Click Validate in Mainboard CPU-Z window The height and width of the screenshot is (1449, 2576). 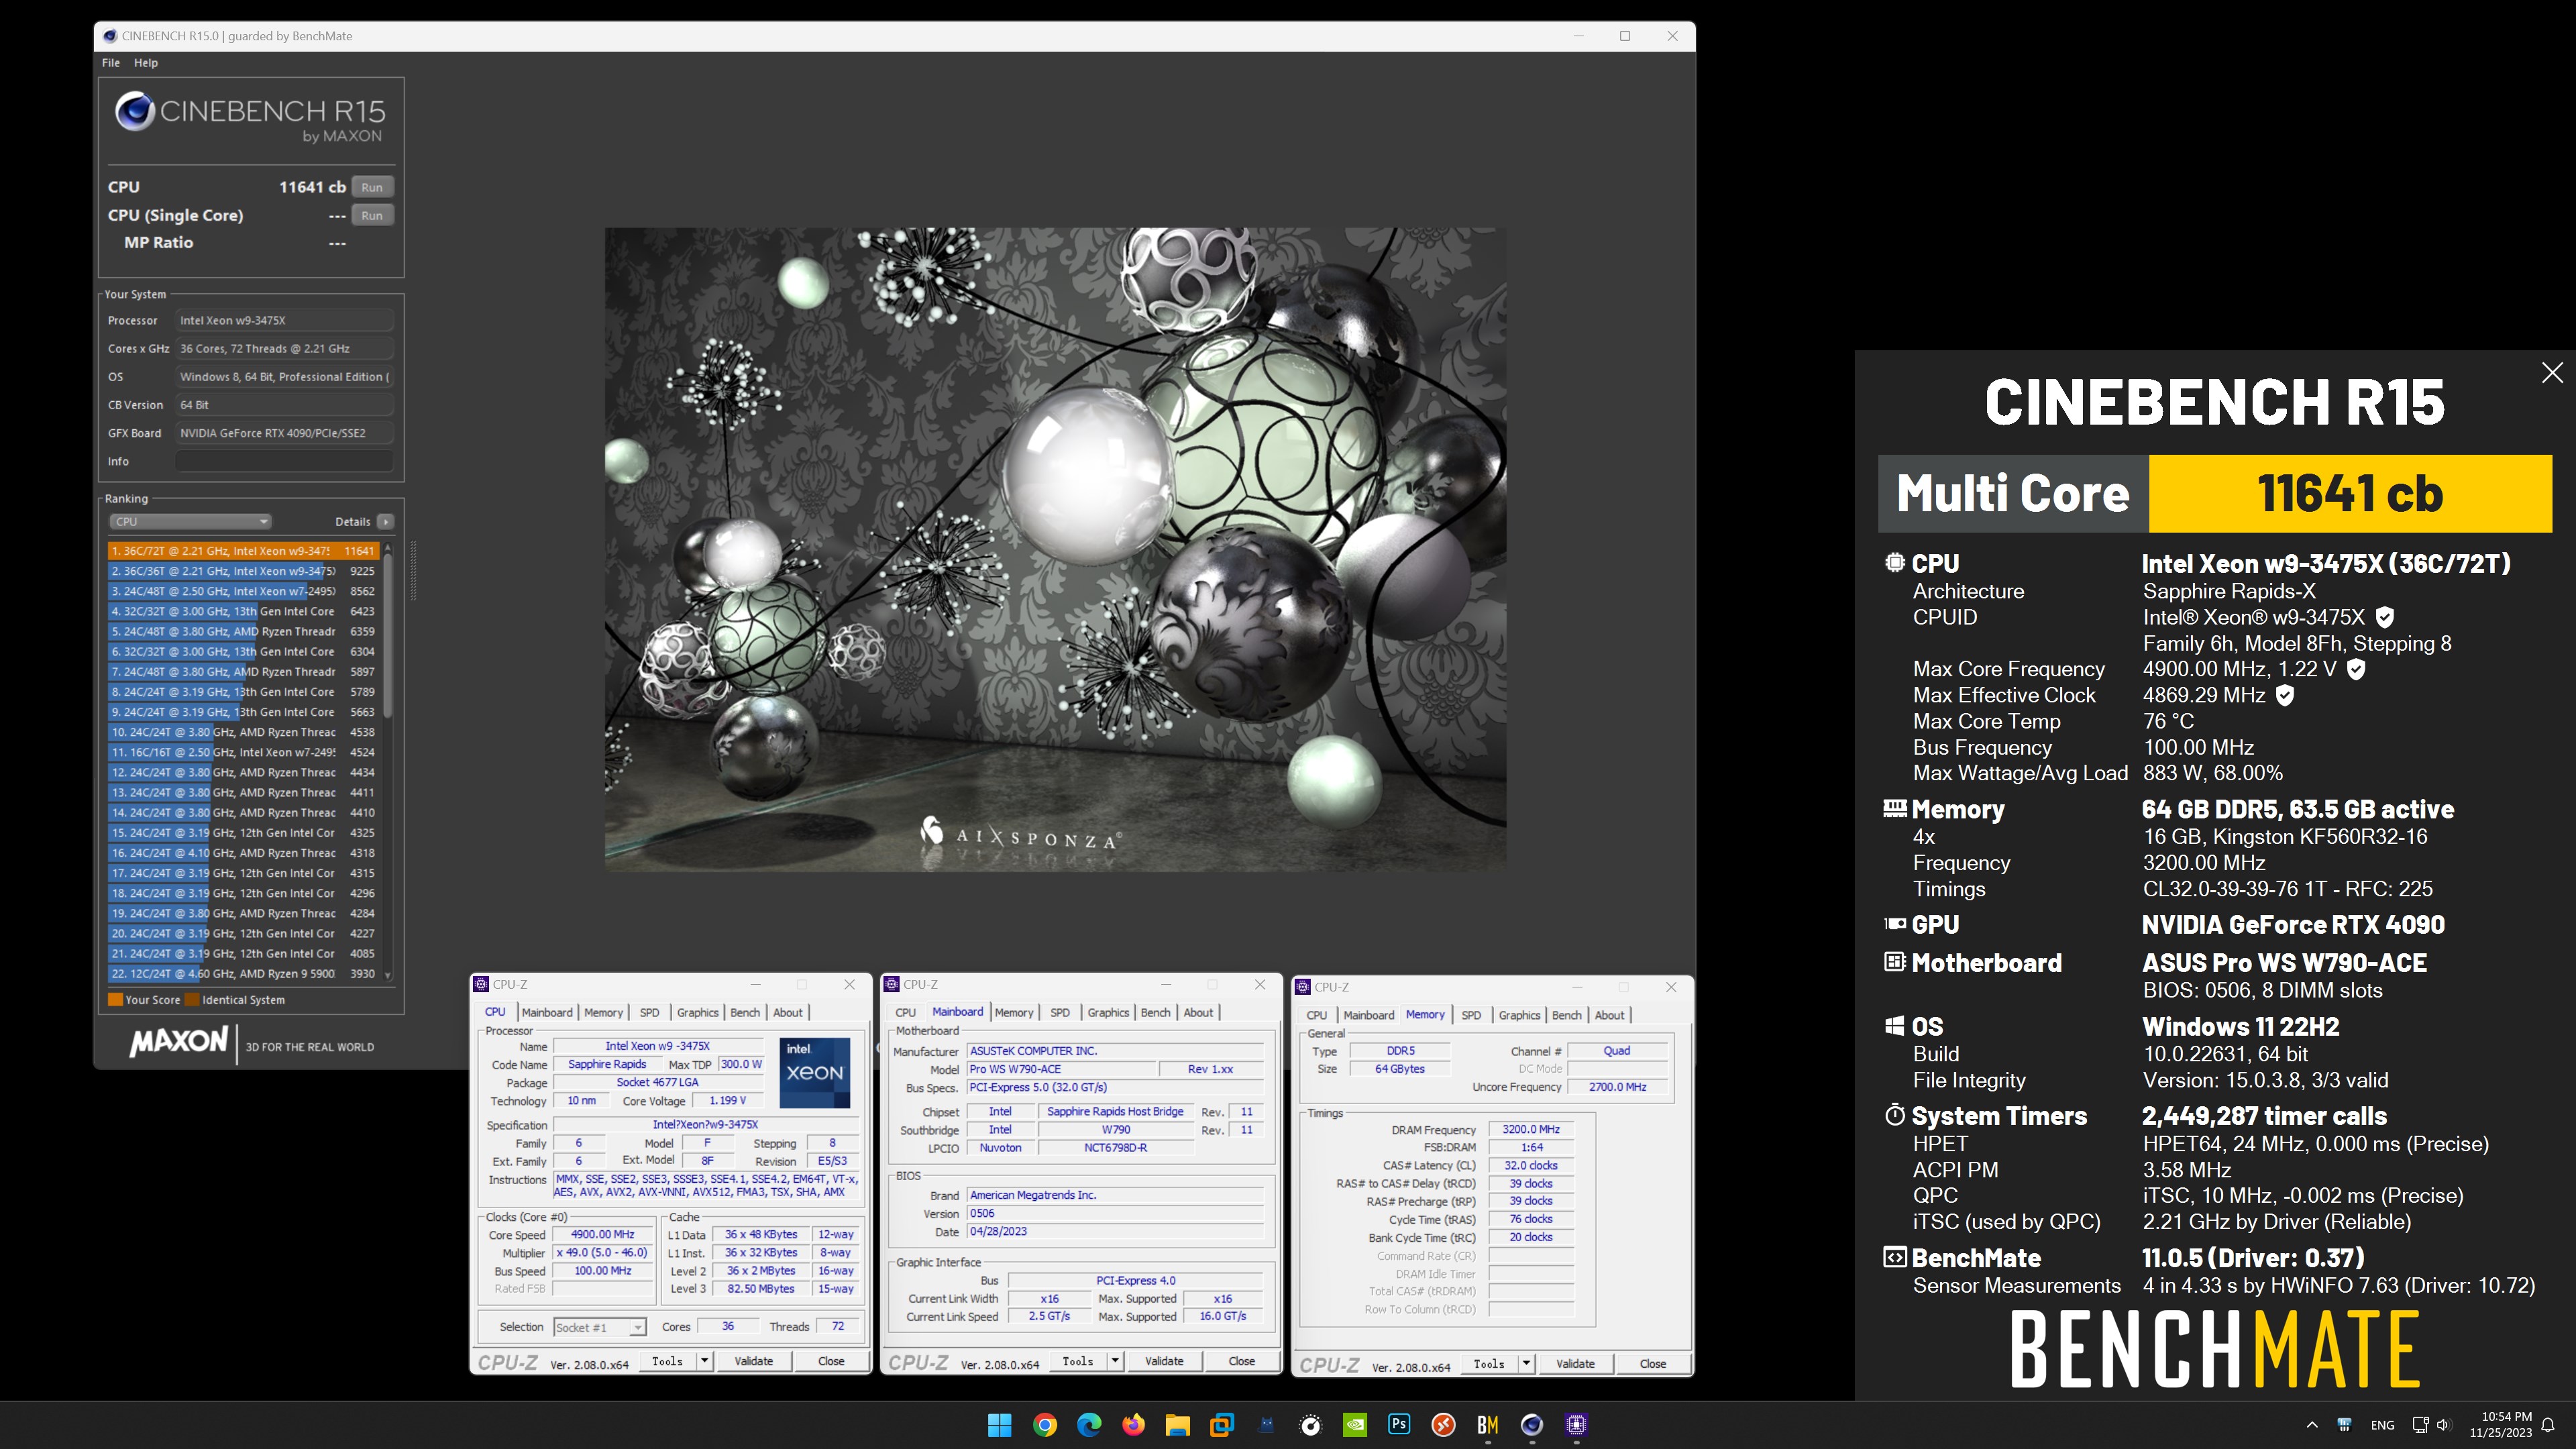(1163, 1361)
